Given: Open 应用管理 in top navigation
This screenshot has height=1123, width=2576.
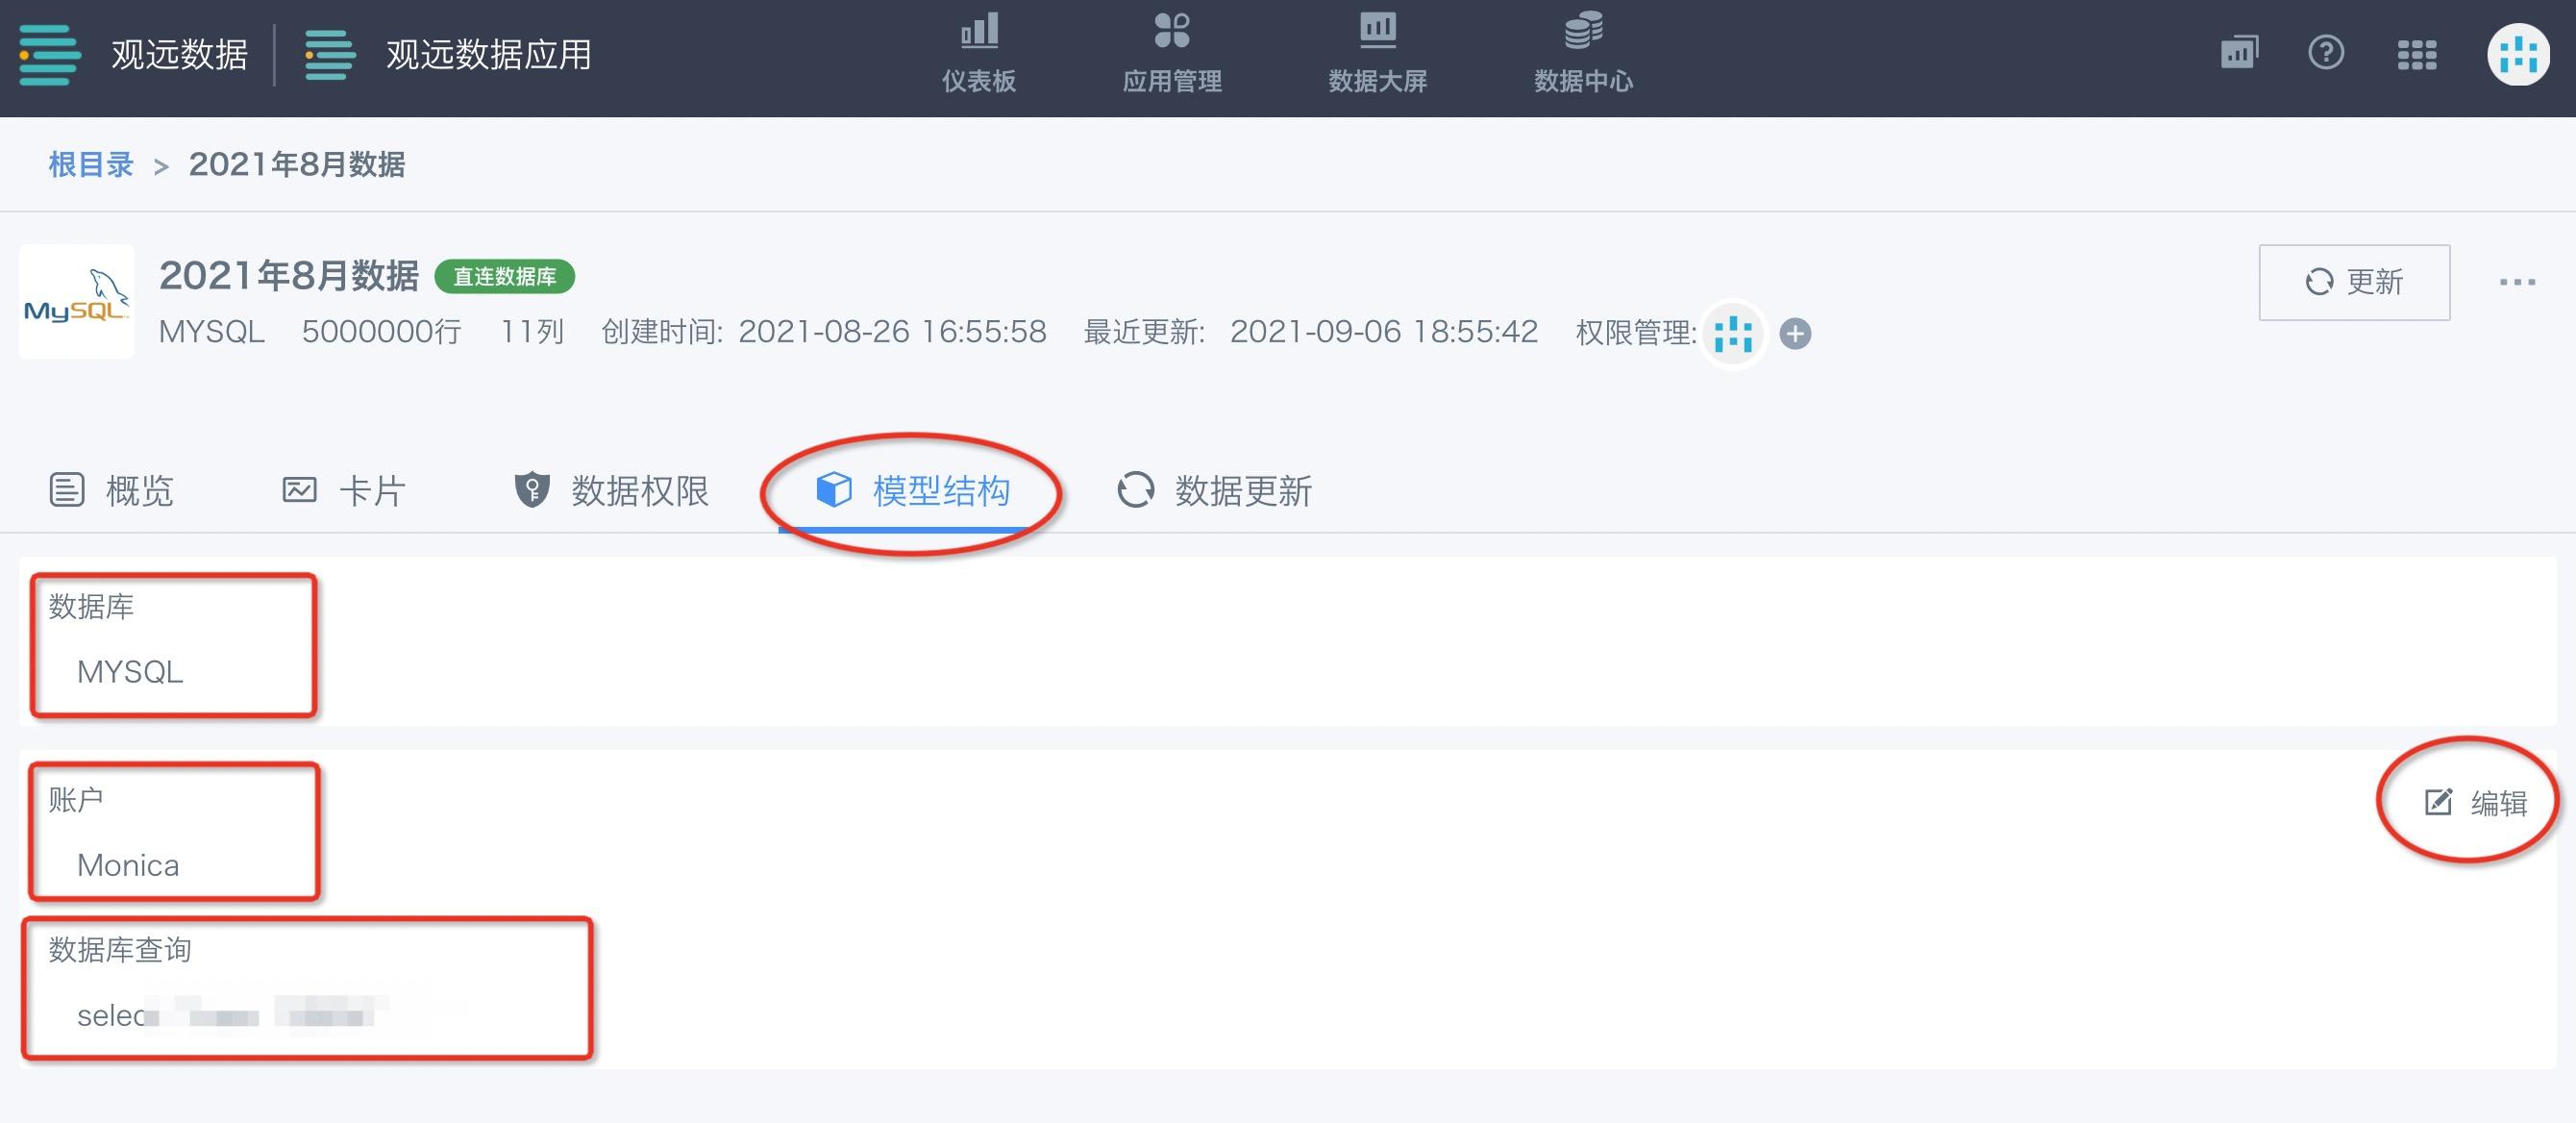Looking at the screenshot, I should (1171, 54).
